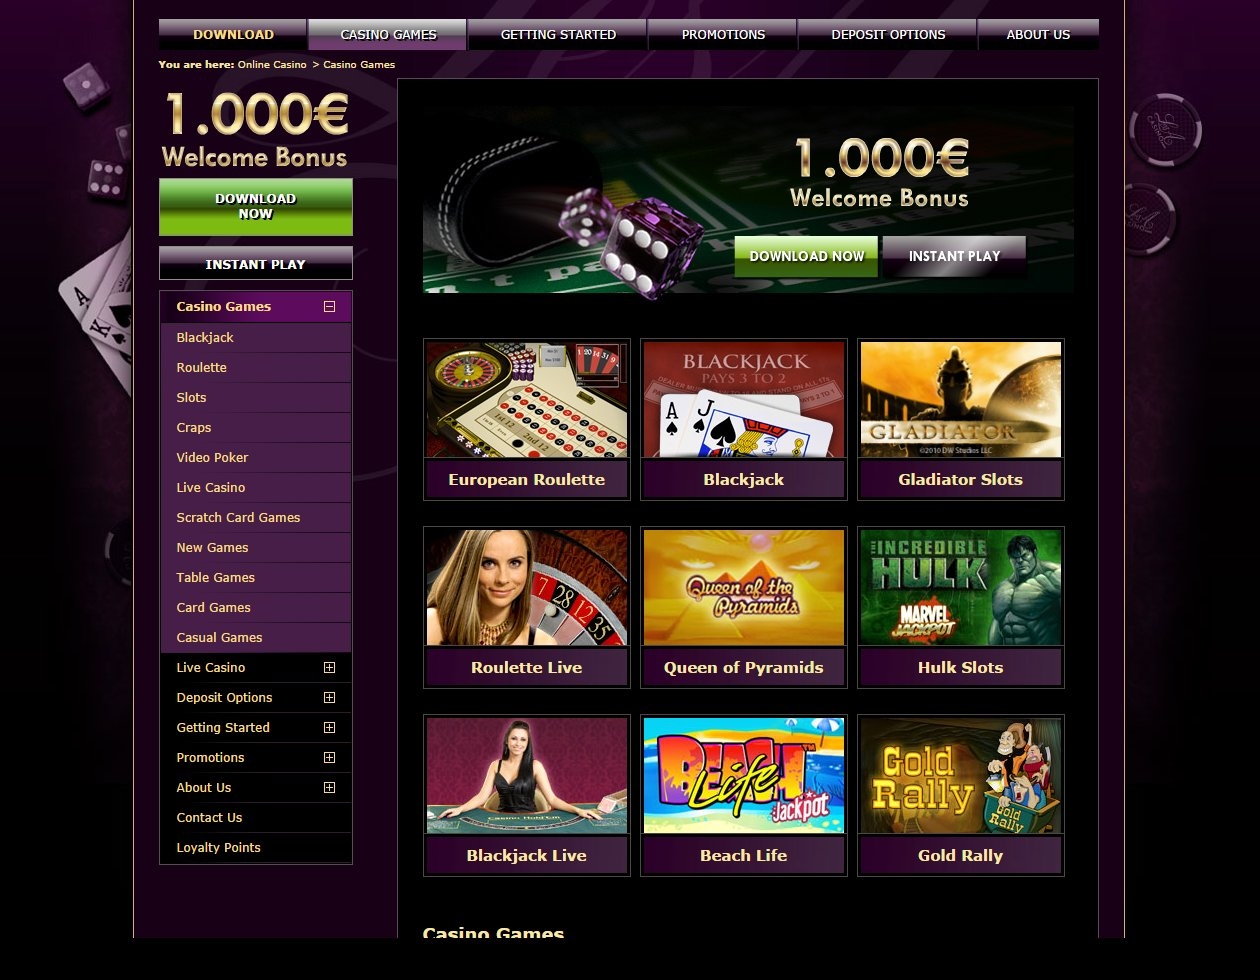Open the Gladiator Slots game image
The image size is (1260, 980).
pyautogui.click(x=961, y=400)
